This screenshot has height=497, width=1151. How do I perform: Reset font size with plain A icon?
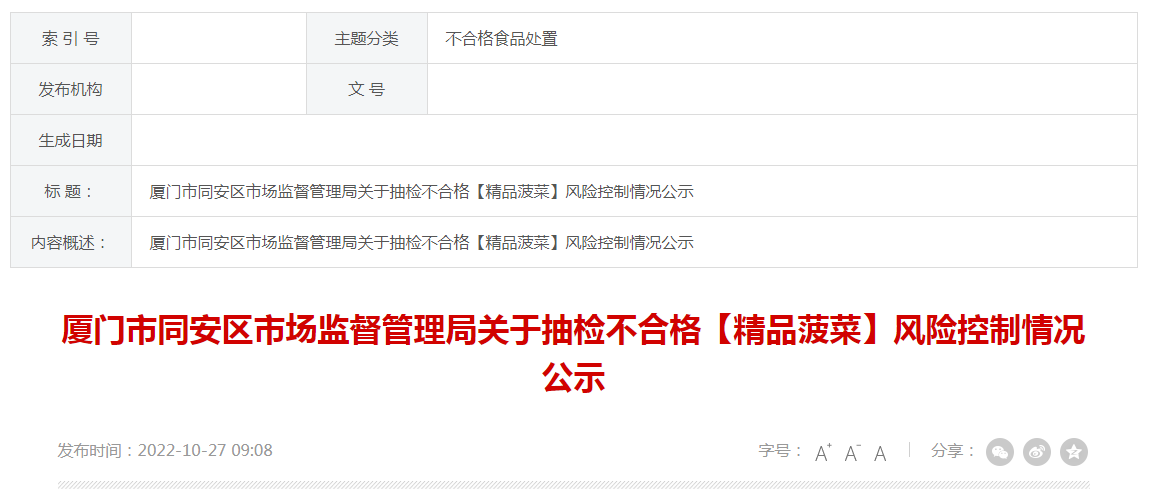click(880, 453)
